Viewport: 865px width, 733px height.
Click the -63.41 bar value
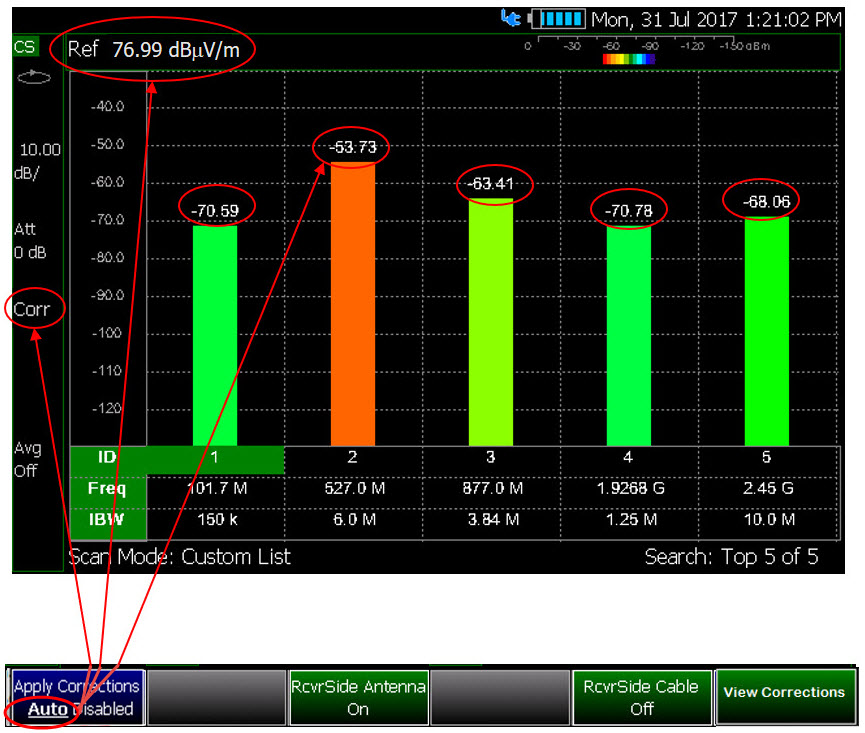[490, 184]
